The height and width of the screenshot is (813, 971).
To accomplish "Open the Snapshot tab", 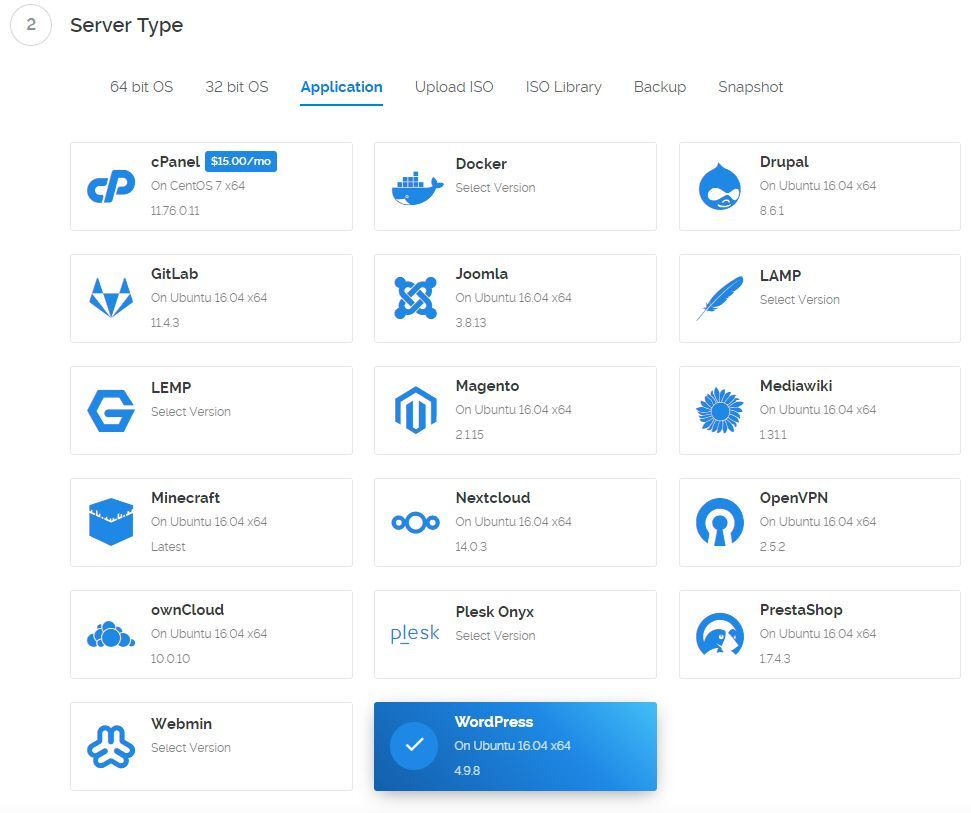I will [x=751, y=87].
